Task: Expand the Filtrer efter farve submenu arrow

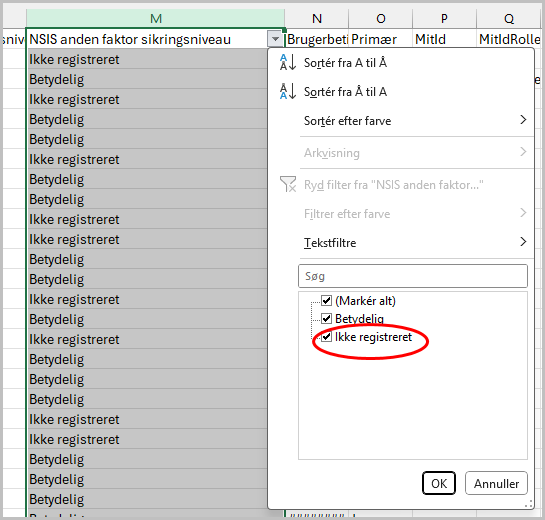Action: 523,213
